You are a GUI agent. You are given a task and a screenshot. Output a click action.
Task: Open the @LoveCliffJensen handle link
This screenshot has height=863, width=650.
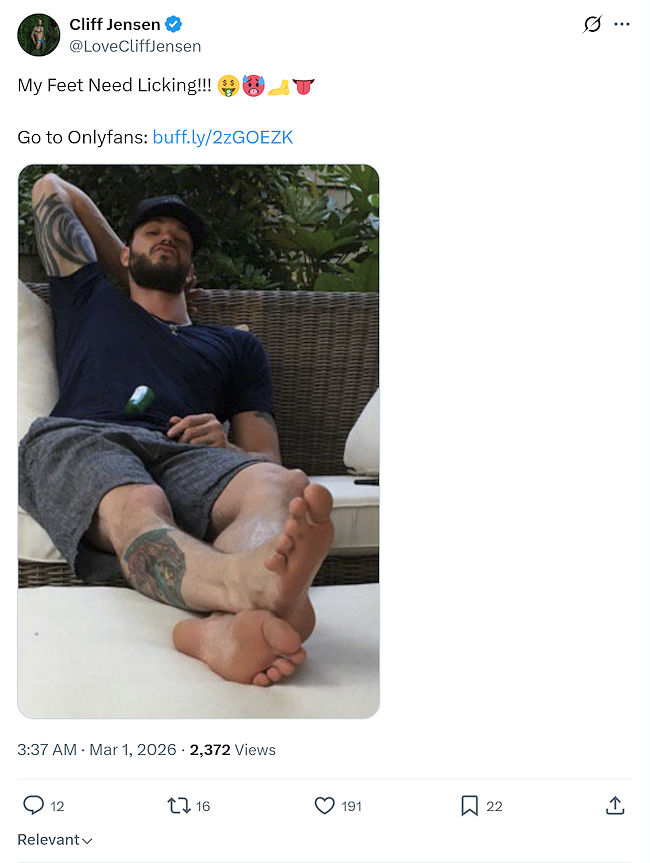click(135, 46)
